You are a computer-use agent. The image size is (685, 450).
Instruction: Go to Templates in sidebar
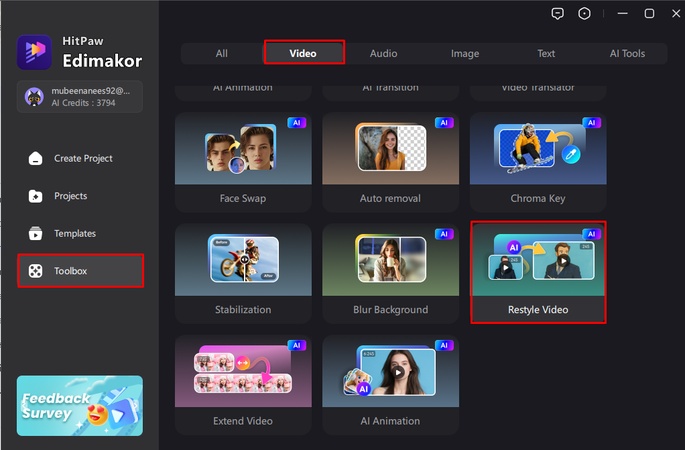pos(80,233)
